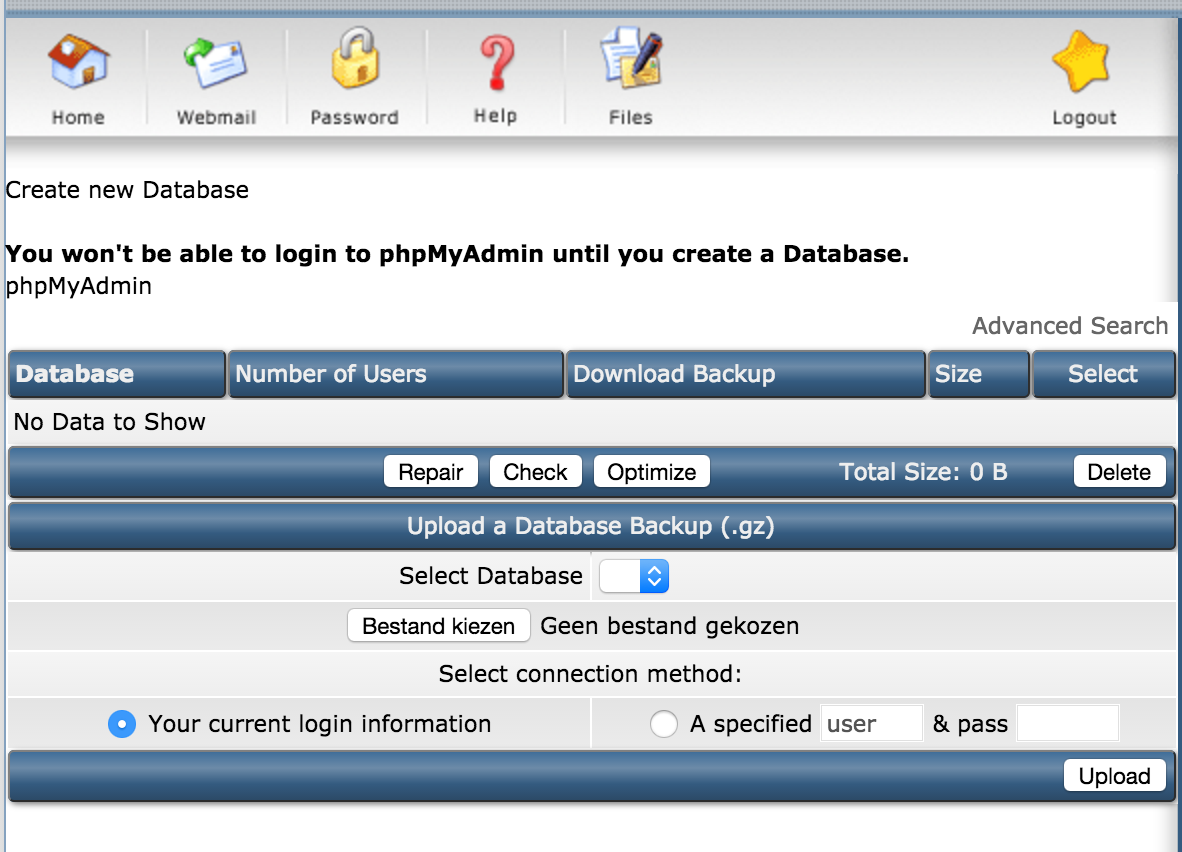Click the Password padlock icon
Screen dimensions: 1182x852
coord(354,60)
